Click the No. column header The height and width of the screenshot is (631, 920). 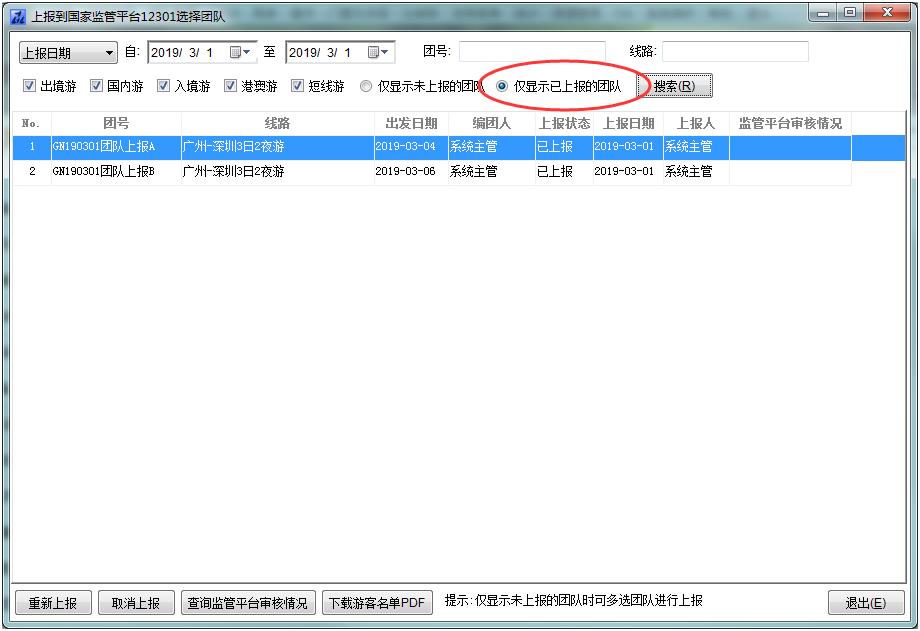tap(32, 123)
